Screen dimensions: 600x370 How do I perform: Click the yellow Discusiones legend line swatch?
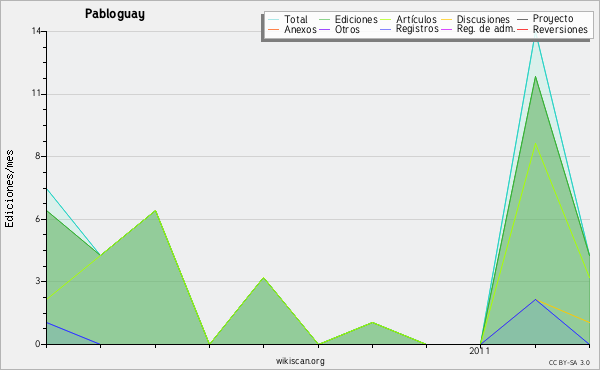(x=446, y=19)
